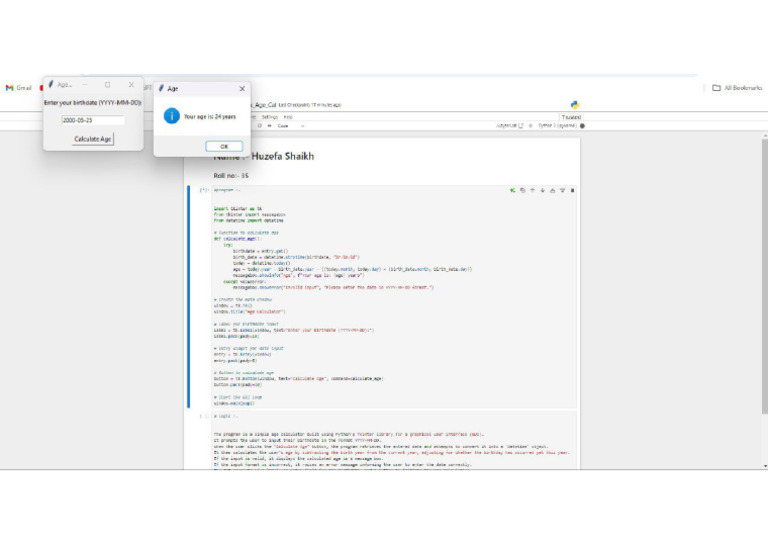Click the Trusted notebook indicator
The width and height of the screenshot is (768, 543).
click(571, 116)
